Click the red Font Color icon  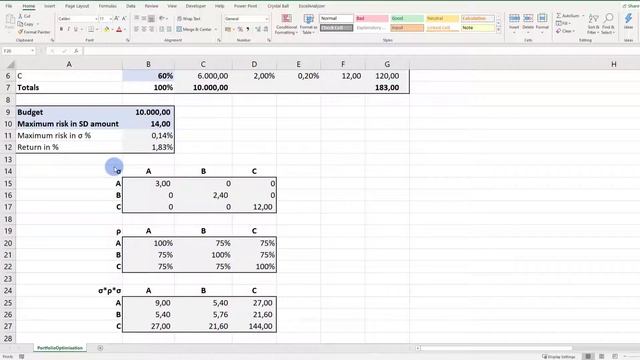(119, 29)
